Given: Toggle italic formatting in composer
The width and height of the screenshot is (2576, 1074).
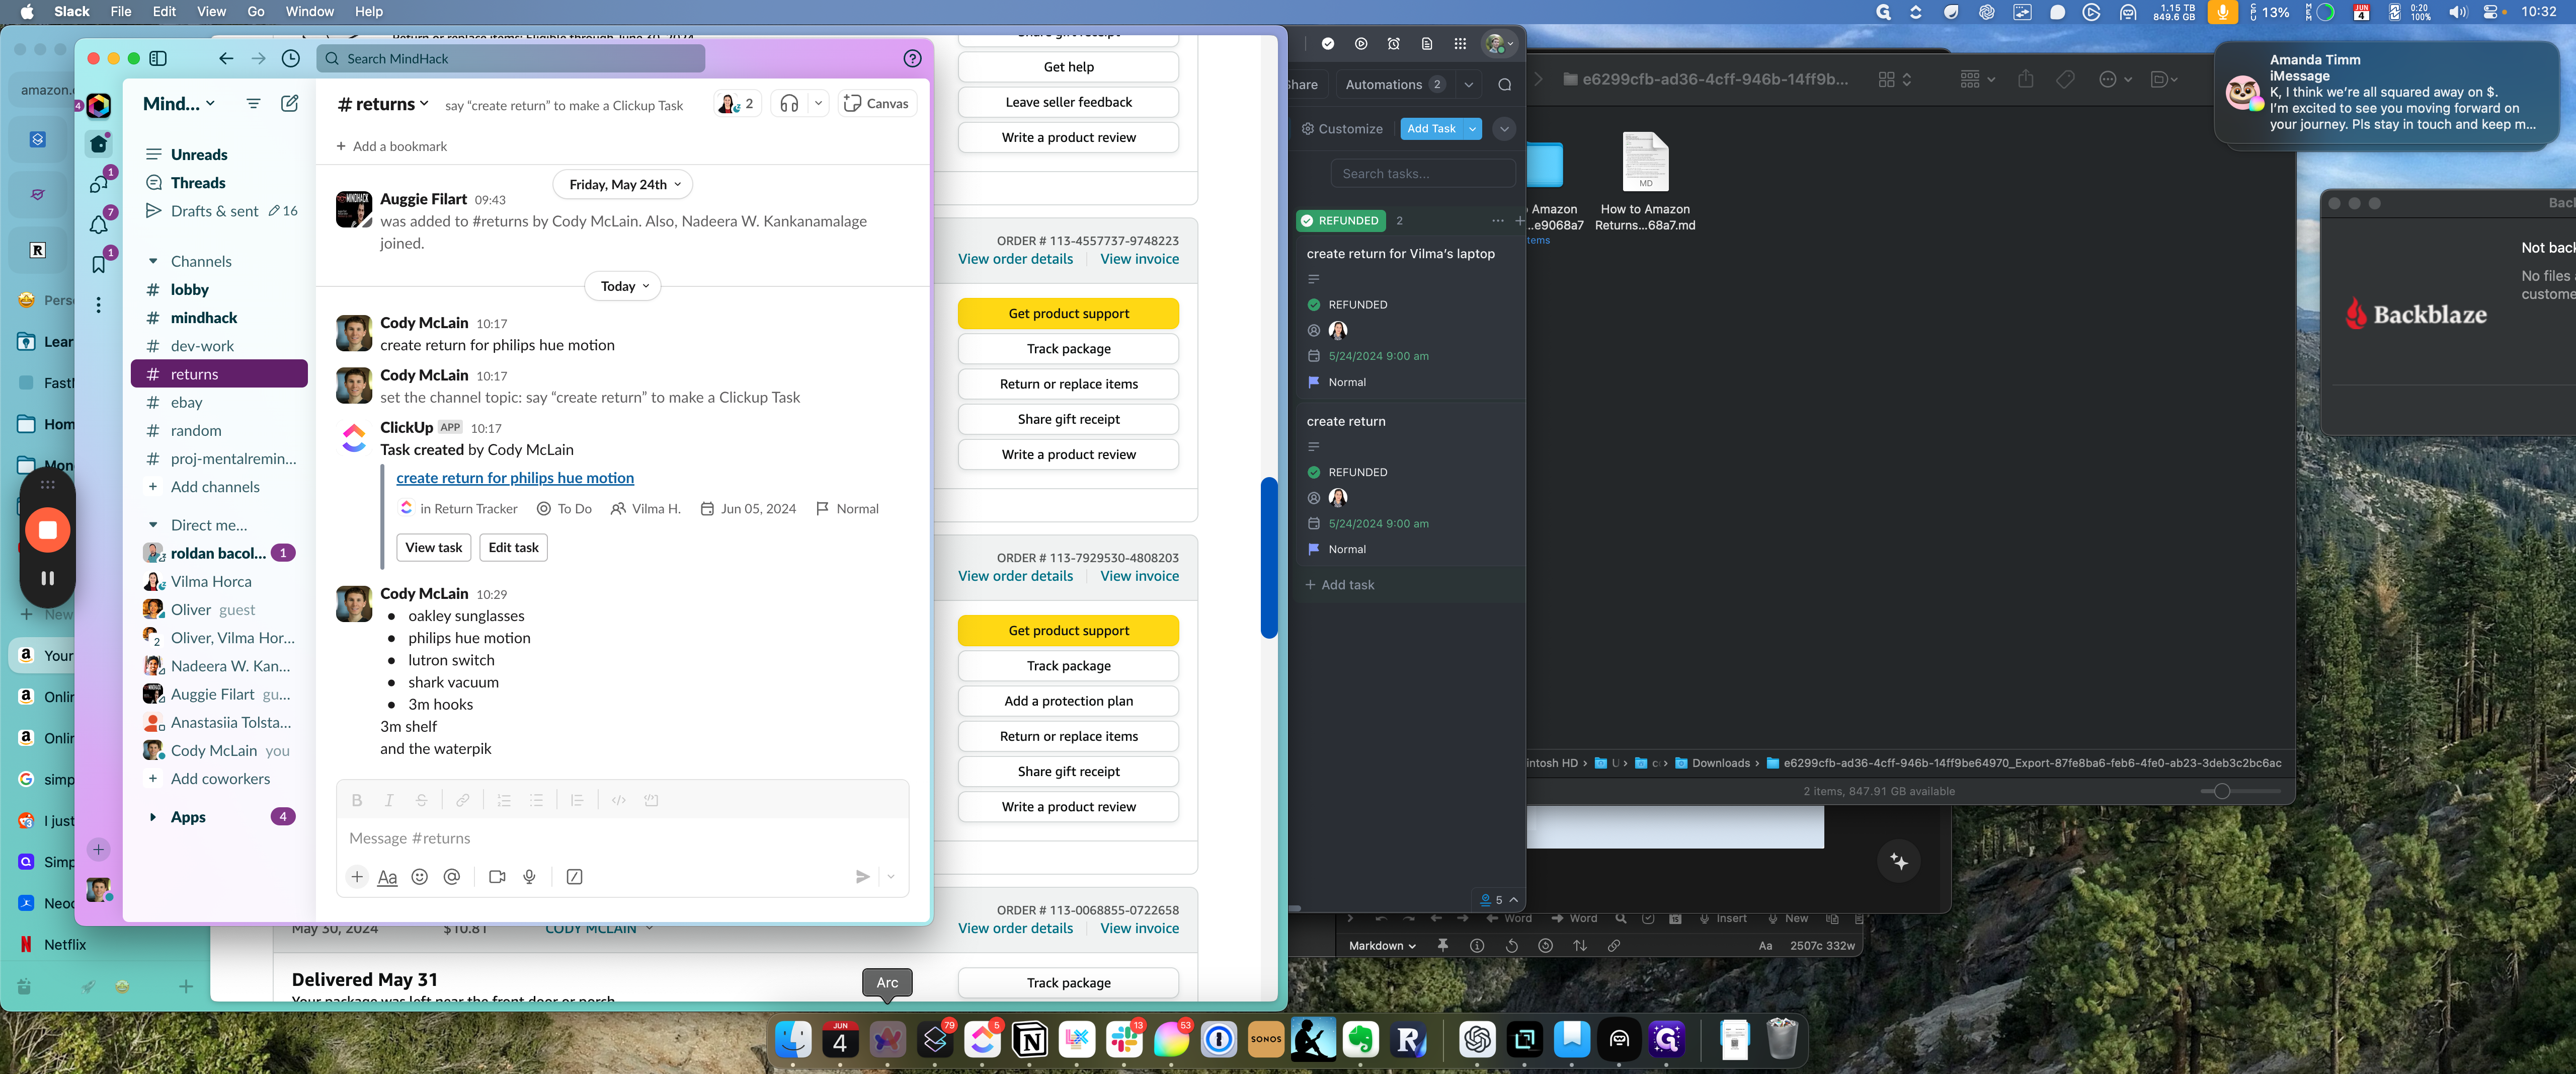Looking at the screenshot, I should [x=389, y=800].
